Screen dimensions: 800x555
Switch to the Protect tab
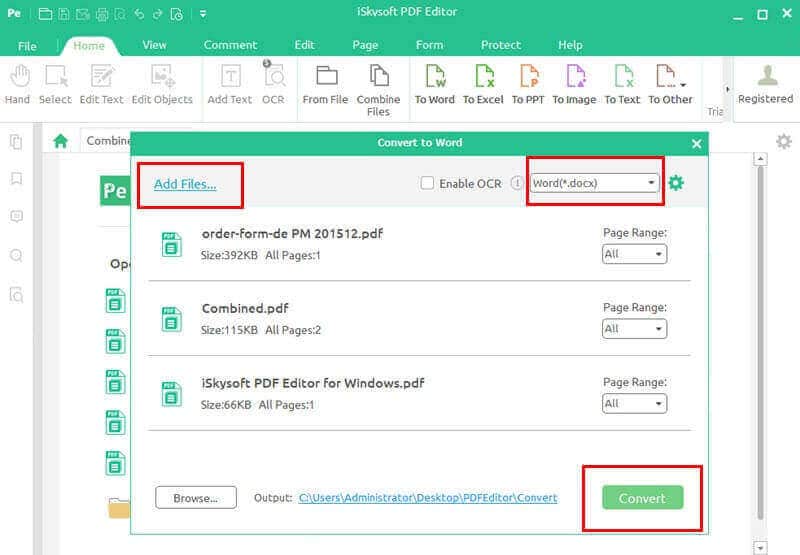[501, 45]
